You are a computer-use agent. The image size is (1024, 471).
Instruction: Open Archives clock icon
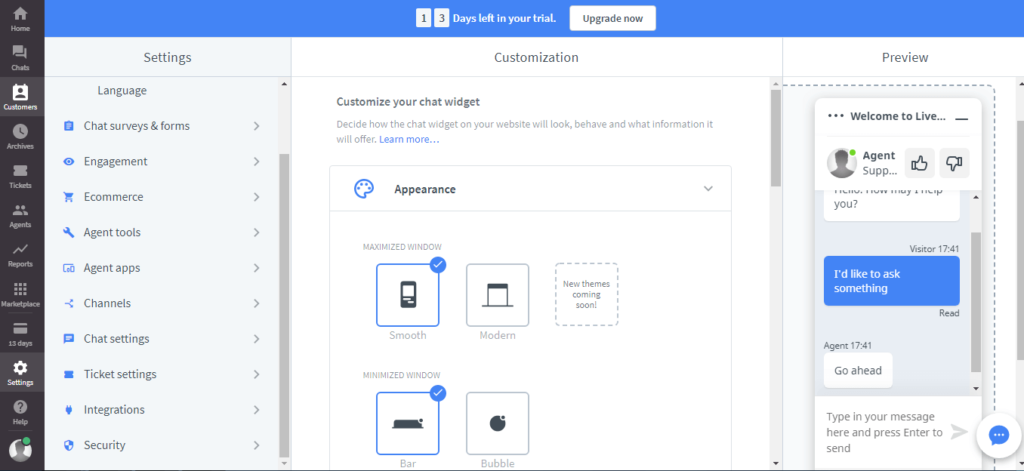pos(20,131)
